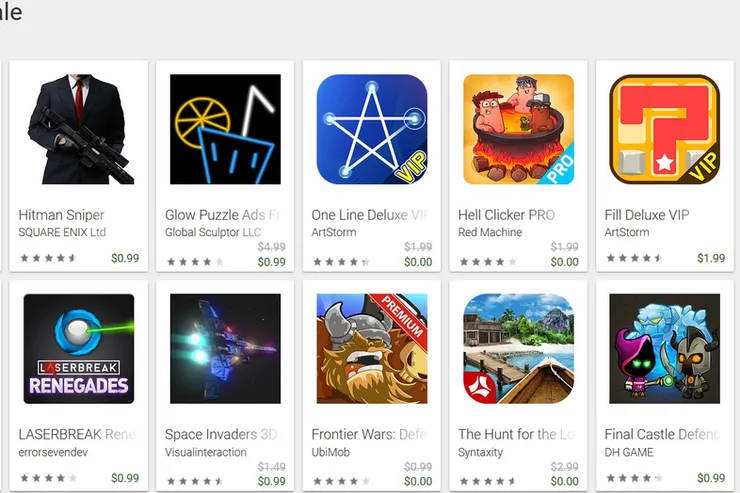
Task: Click the $1.99 price on Fill Deluxe VIP
Action: tap(711, 258)
